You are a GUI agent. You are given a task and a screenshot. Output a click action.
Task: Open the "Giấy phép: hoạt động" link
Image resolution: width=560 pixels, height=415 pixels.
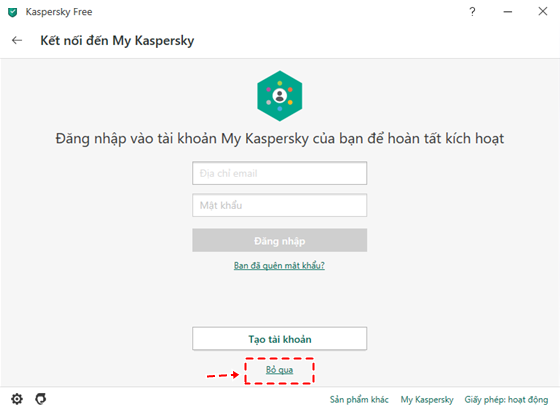[506, 400]
